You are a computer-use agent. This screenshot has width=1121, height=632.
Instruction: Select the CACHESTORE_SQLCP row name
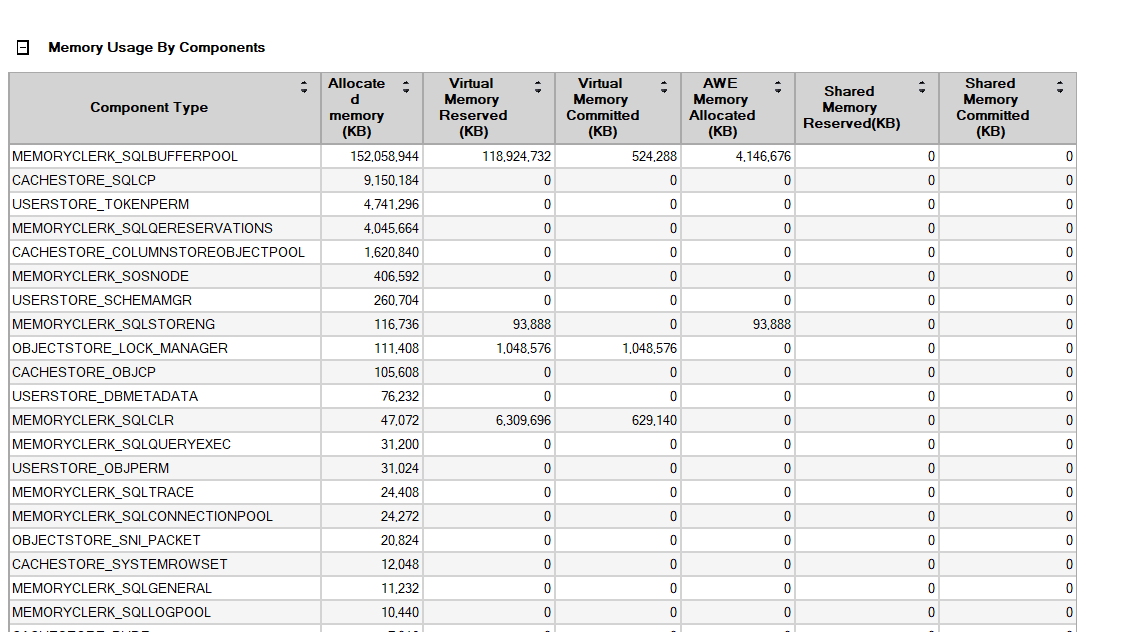click(84, 180)
